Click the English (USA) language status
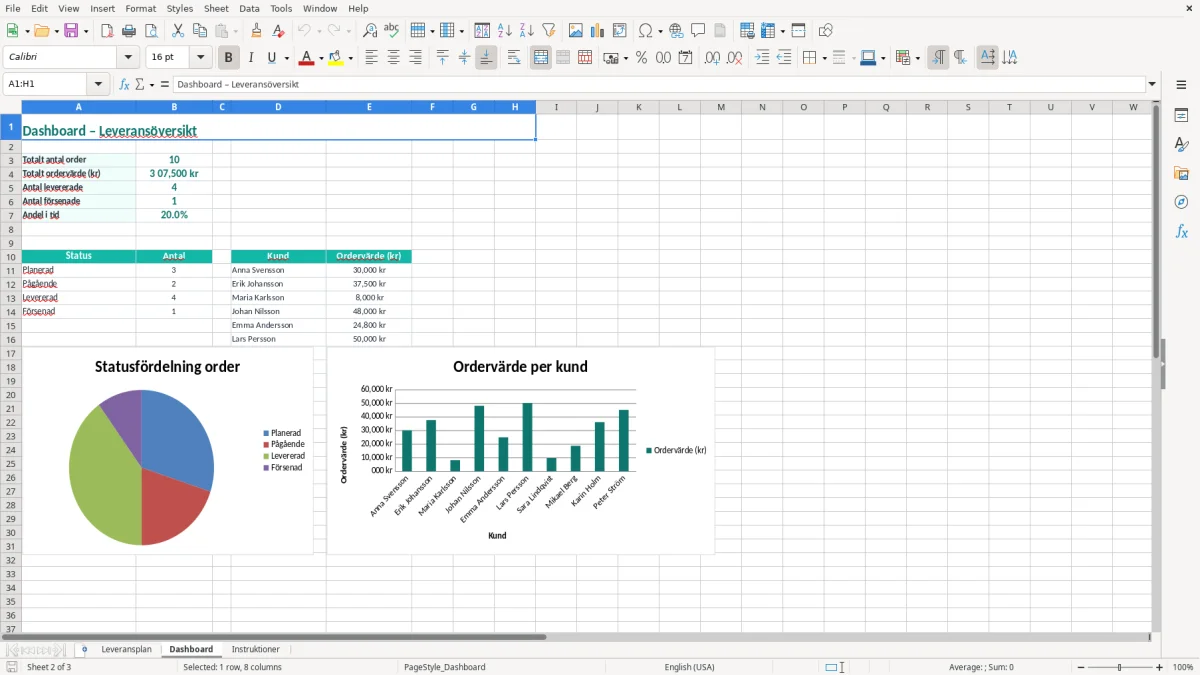Viewport: 1200px width, 675px height. [x=690, y=667]
